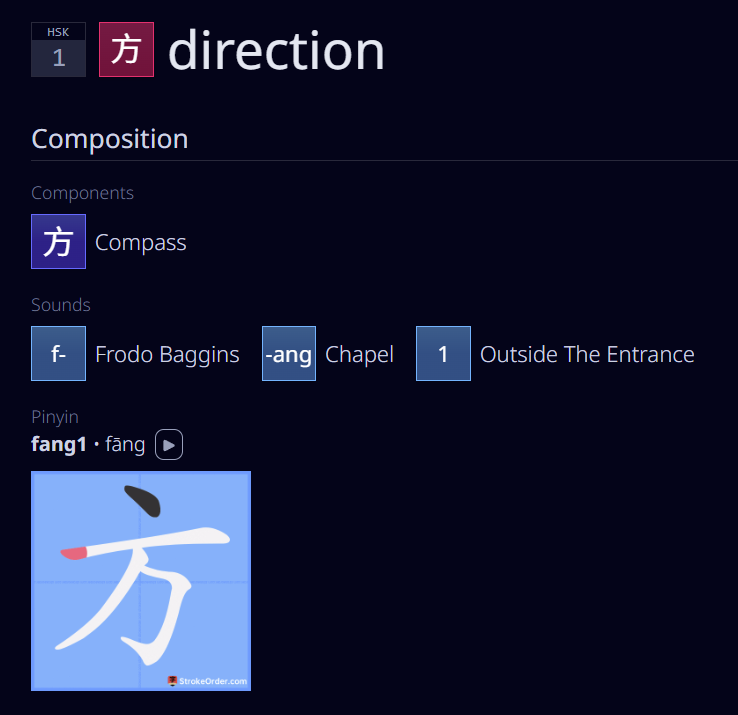Click the Components section label
Viewport: 738px width, 715px height.
82,193
